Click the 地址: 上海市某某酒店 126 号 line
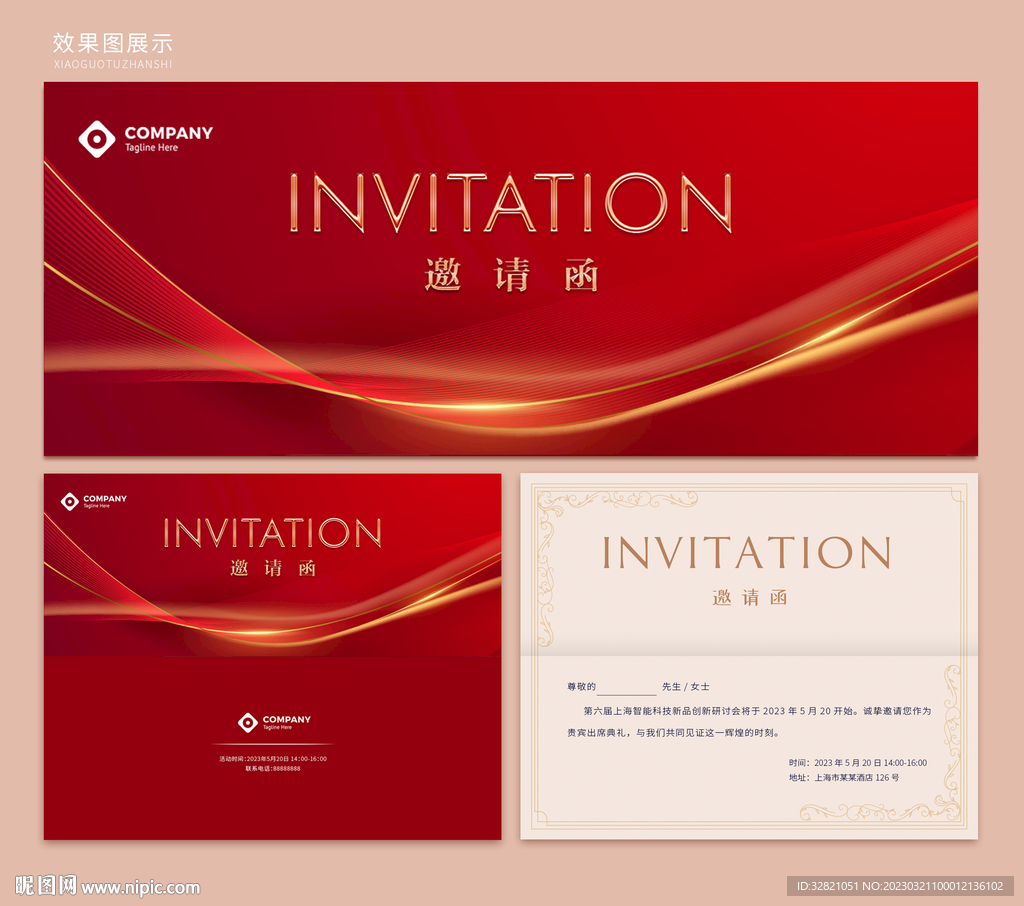Viewport: 1024px width, 906px height. pyautogui.click(x=844, y=777)
